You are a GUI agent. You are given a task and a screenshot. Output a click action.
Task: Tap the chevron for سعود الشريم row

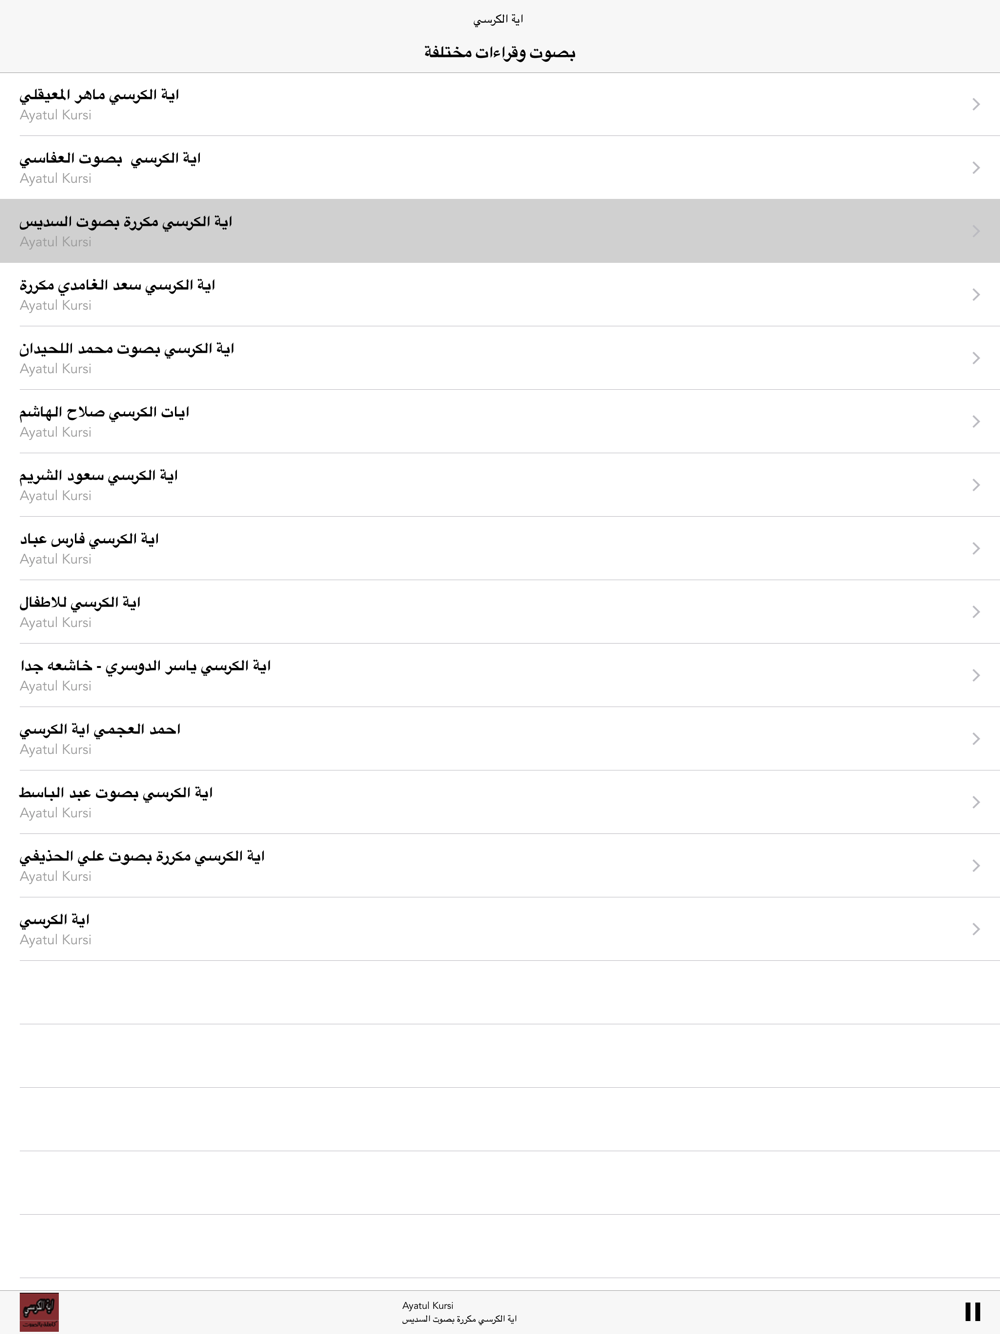976,485
